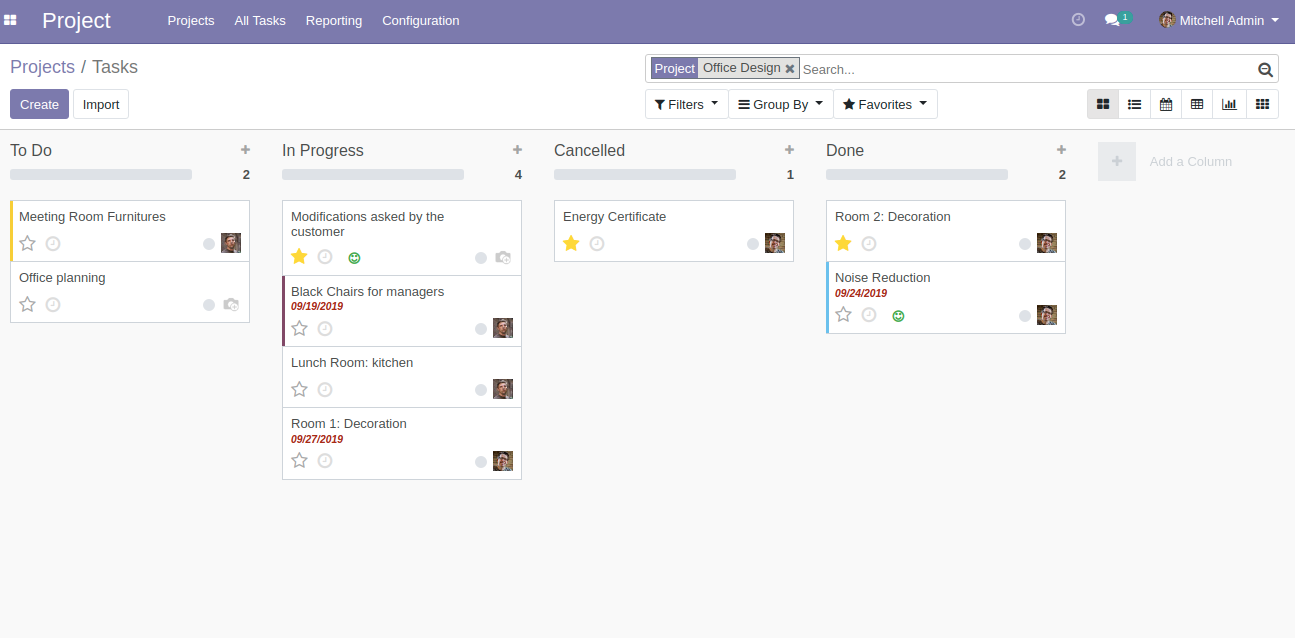This screenshot has height=638, width=1295.
Task: Open the apps grid home menu
Action: click(11, 20)
